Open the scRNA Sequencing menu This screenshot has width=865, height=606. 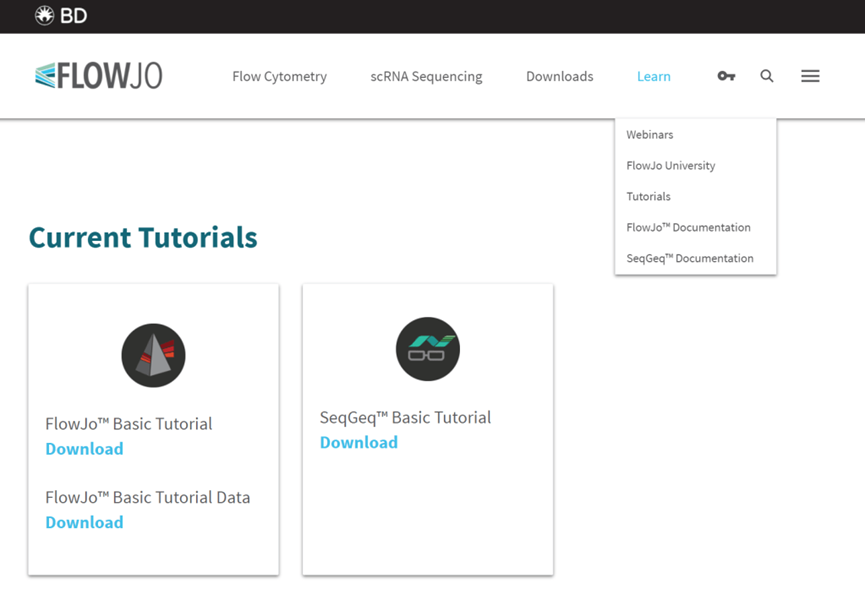(x=426, y=76)
